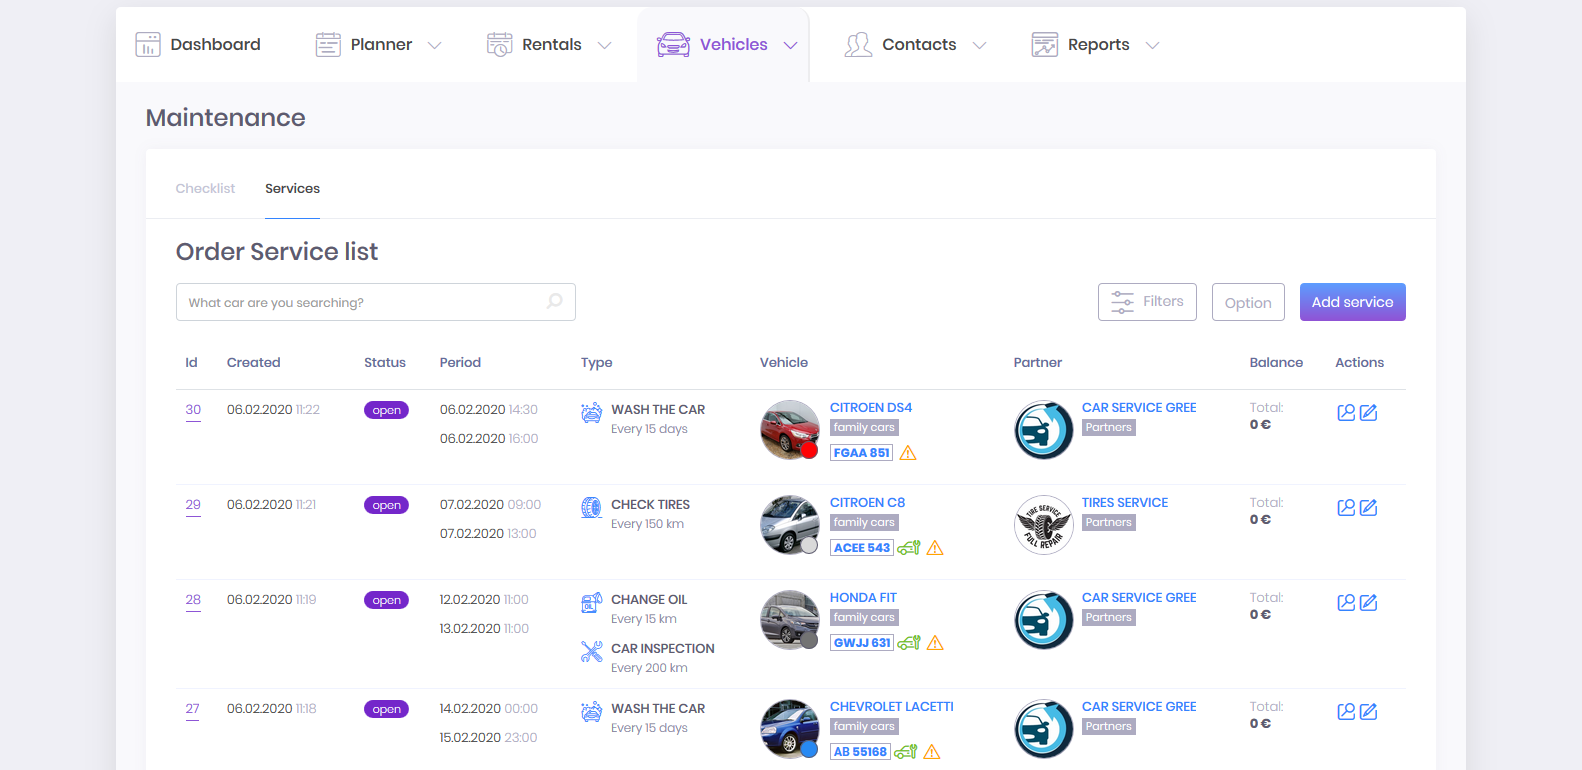The height and width of the screenshot is (770, 1582).
Task: Click edit icon for service order 30
Action: pos(1369,413)
